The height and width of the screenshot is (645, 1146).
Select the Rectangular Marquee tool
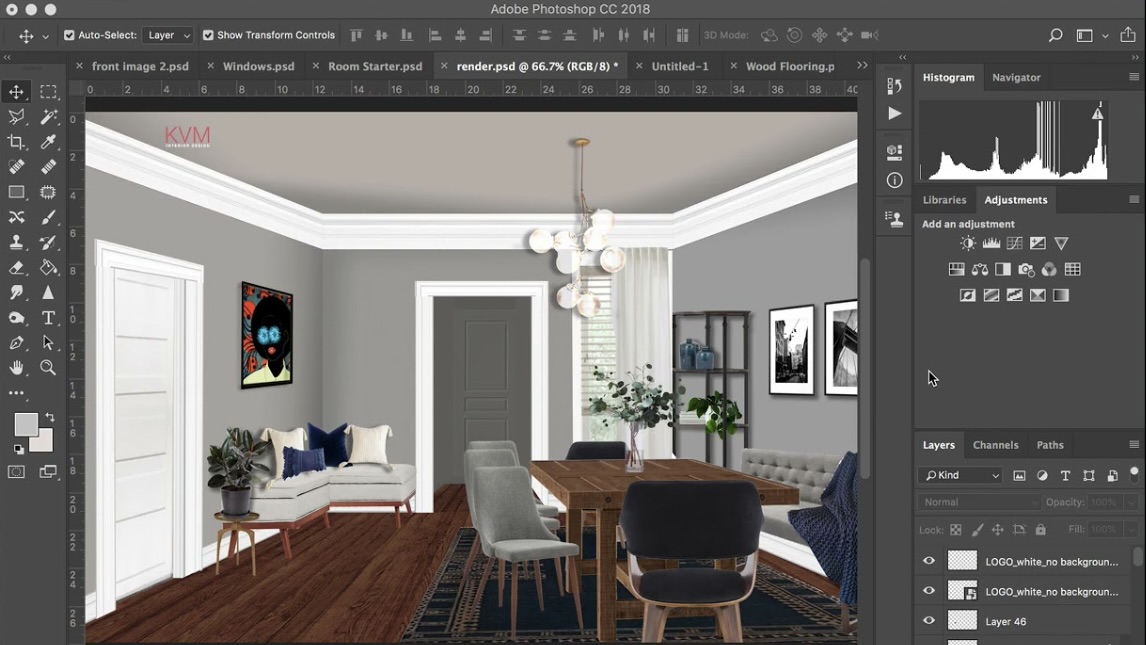tap(48, 92)
